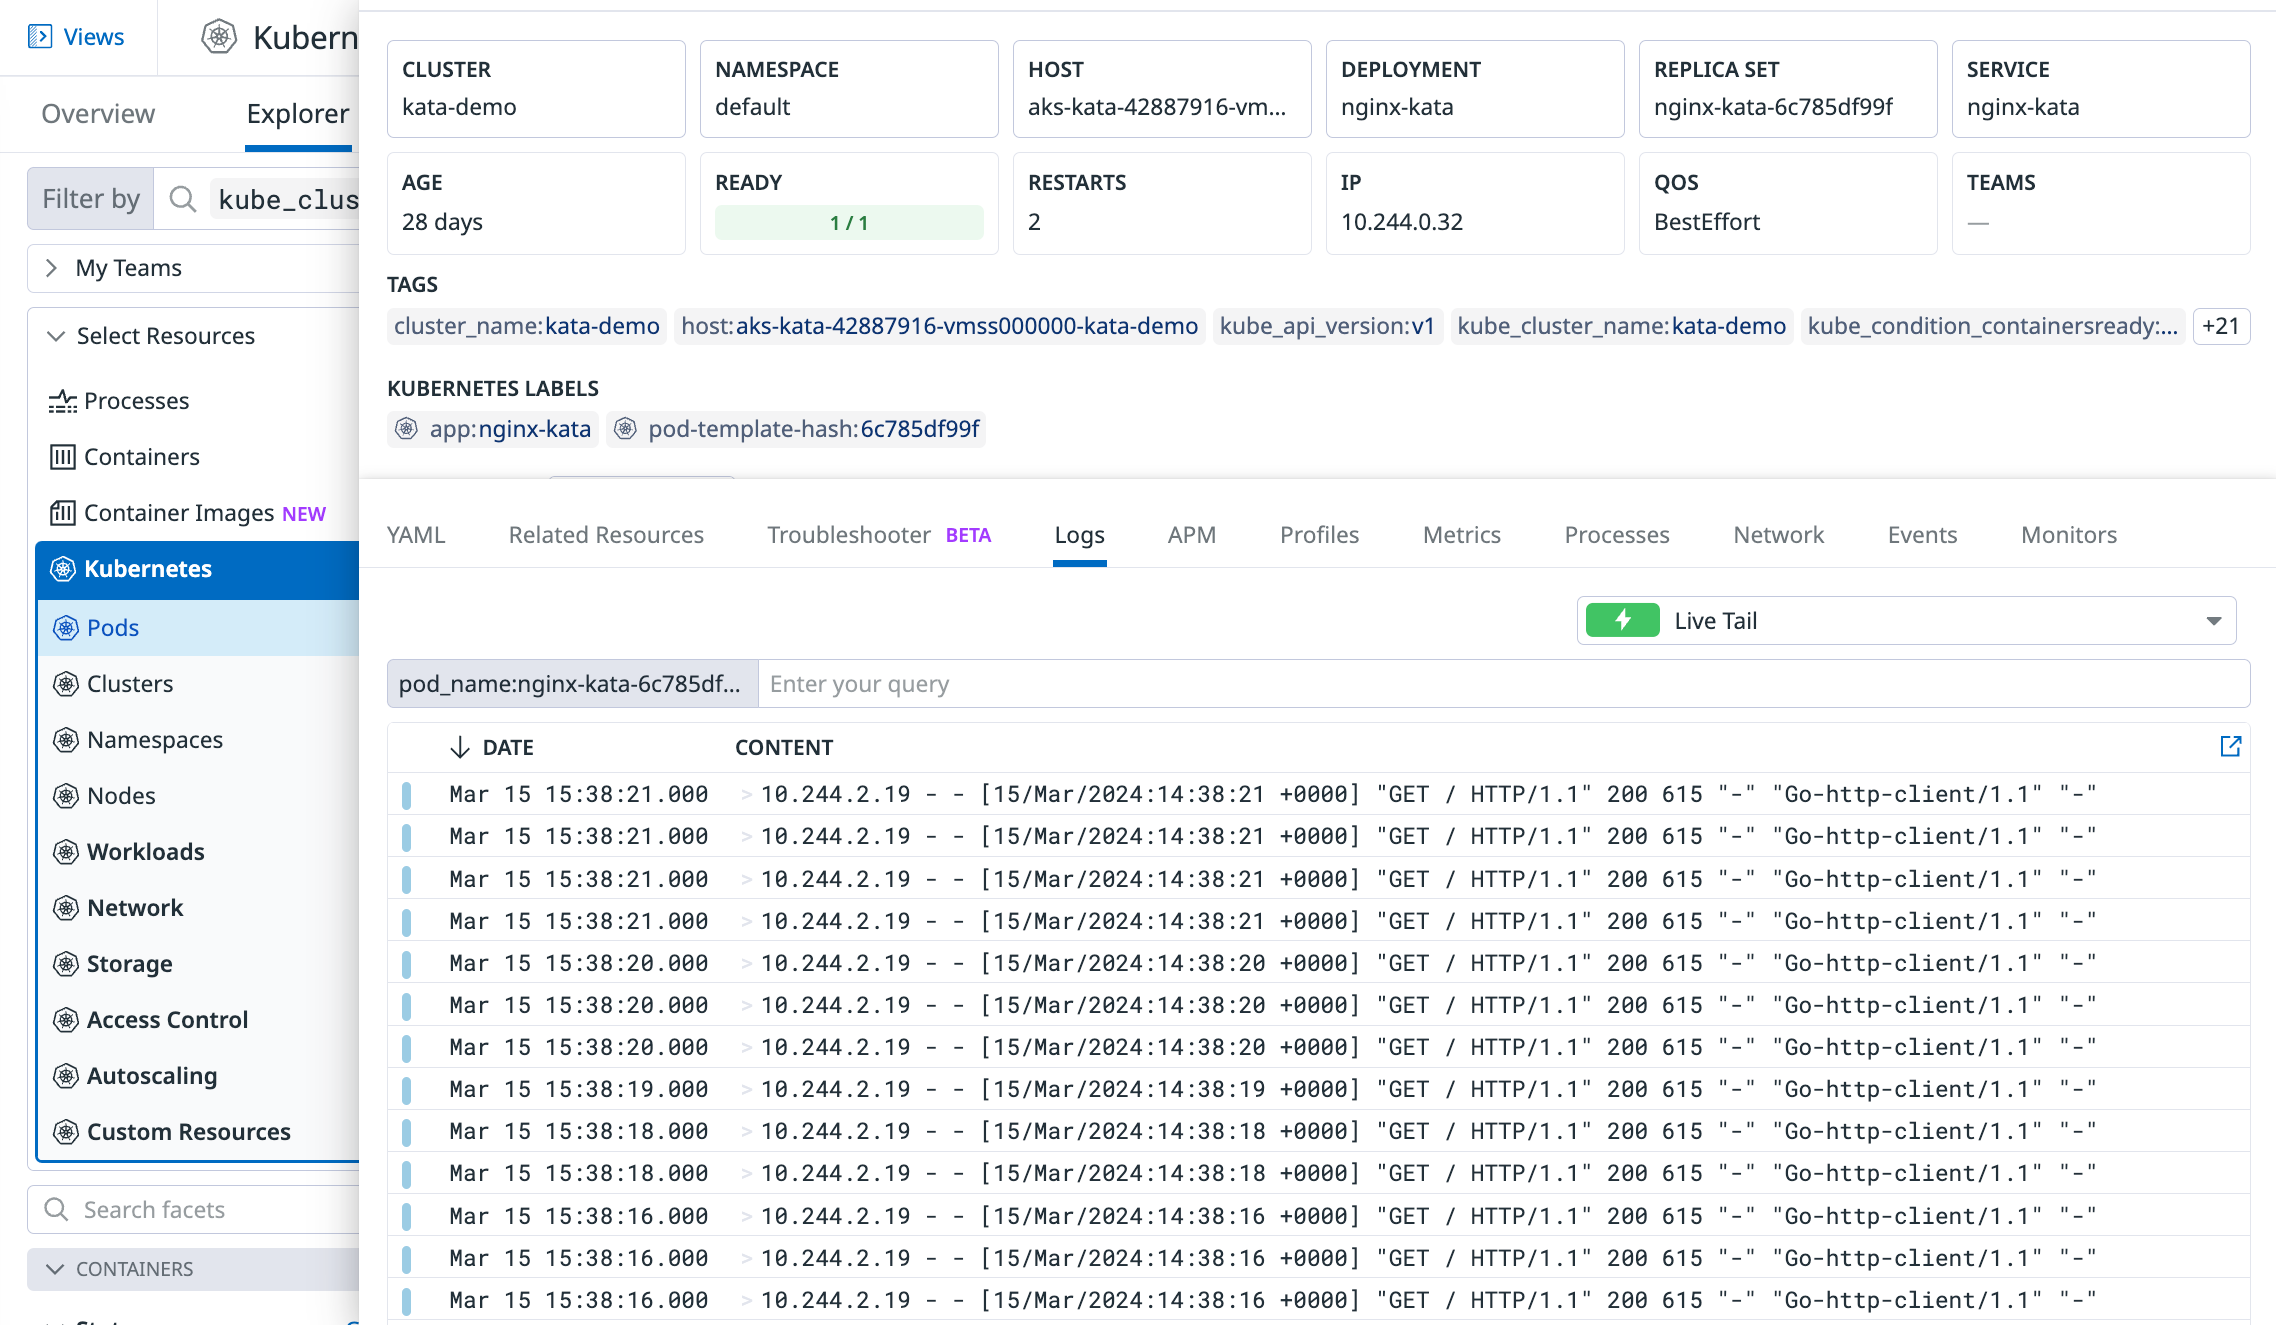Click the Kubernetes icon on app:nginx-kata label
Image resolution: width=2276 pixels, height=1325 pixels.
pos(406,428)
